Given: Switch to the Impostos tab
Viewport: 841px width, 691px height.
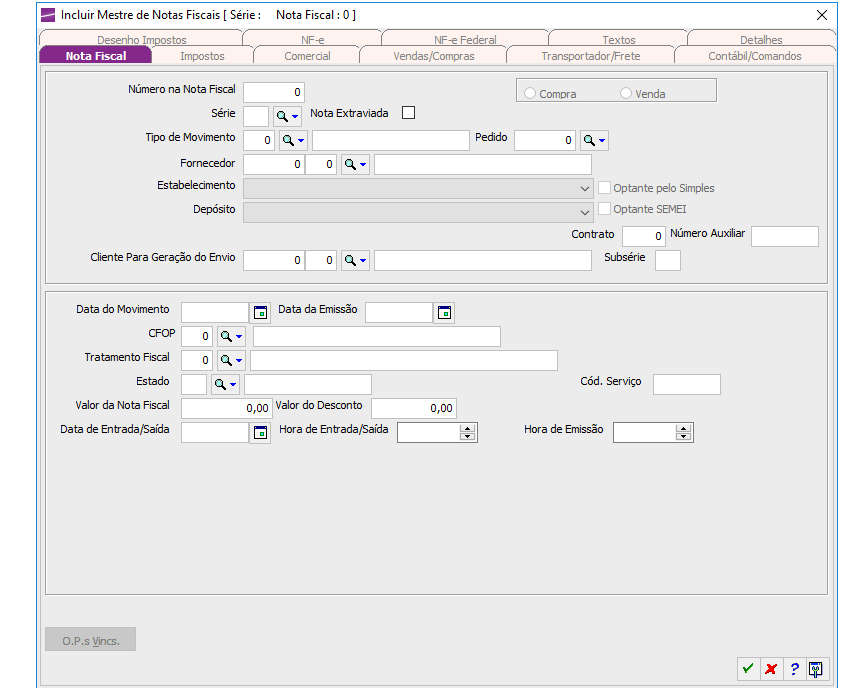Looking at the screenshot, I should (x=202, y=56).
